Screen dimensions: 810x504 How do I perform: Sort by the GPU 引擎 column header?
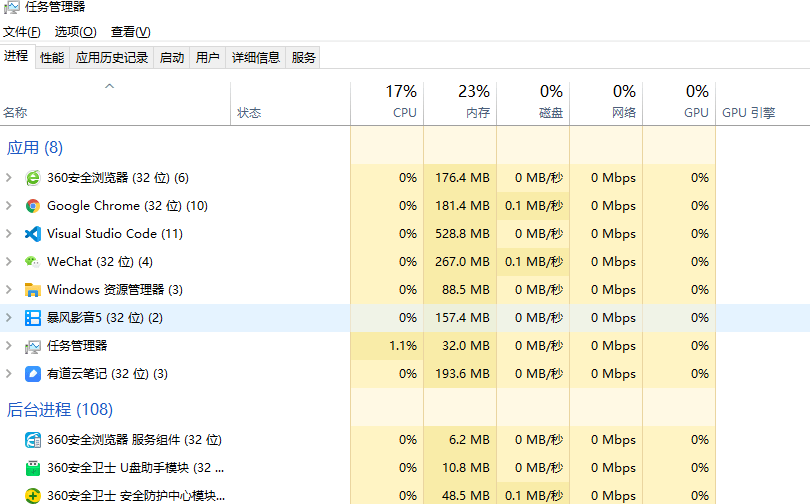(762, 103)
